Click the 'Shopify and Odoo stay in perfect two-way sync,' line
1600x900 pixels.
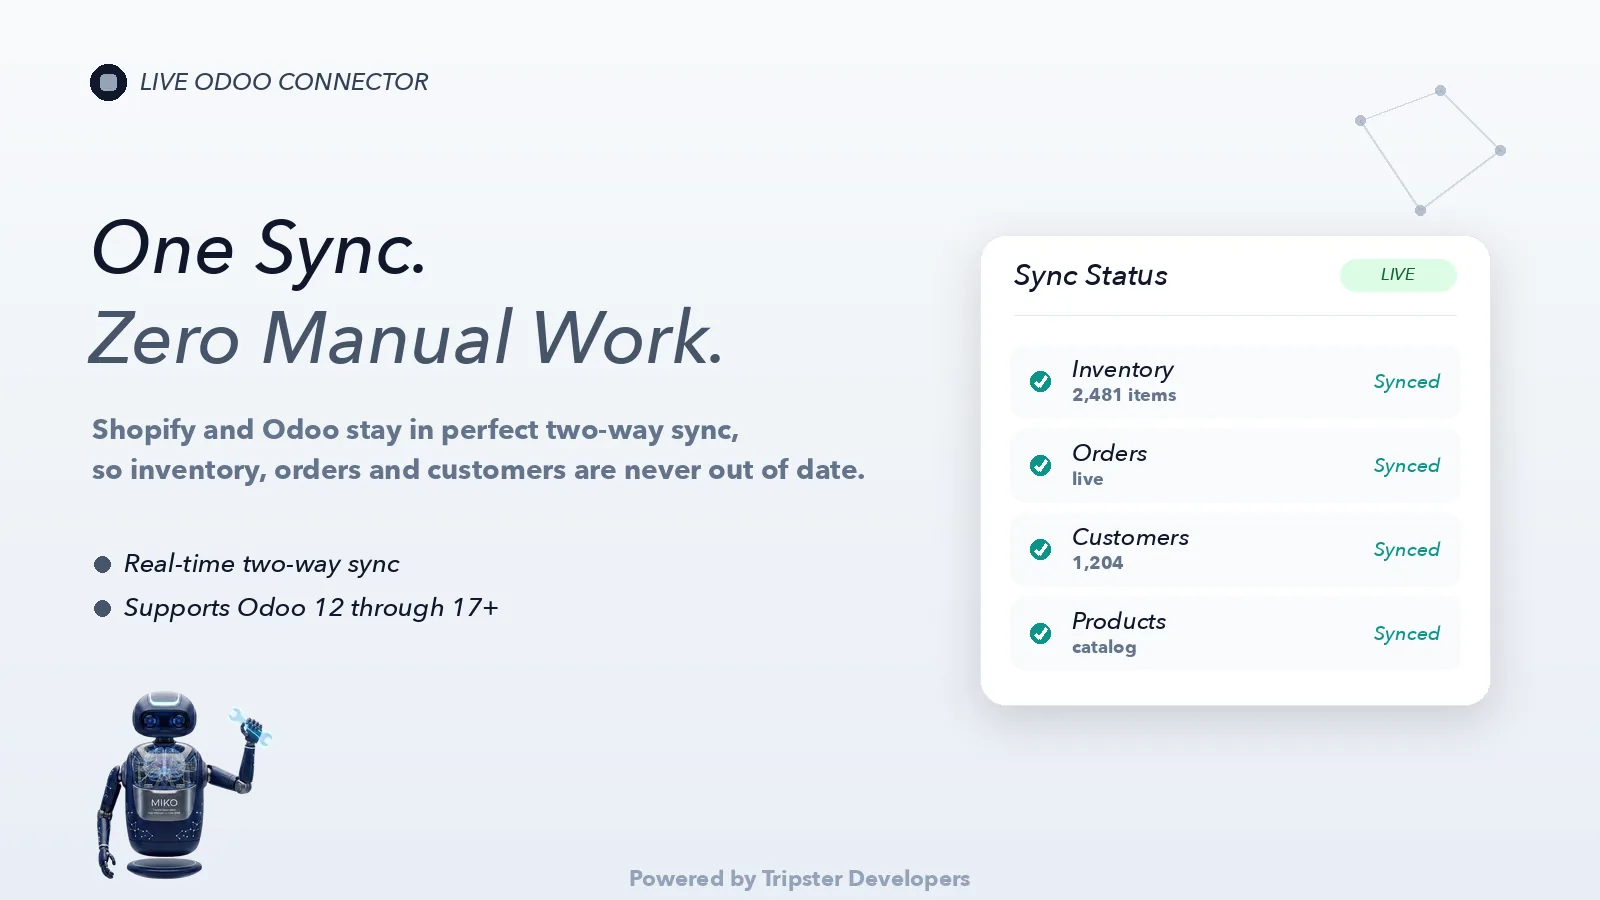point(415,430)
